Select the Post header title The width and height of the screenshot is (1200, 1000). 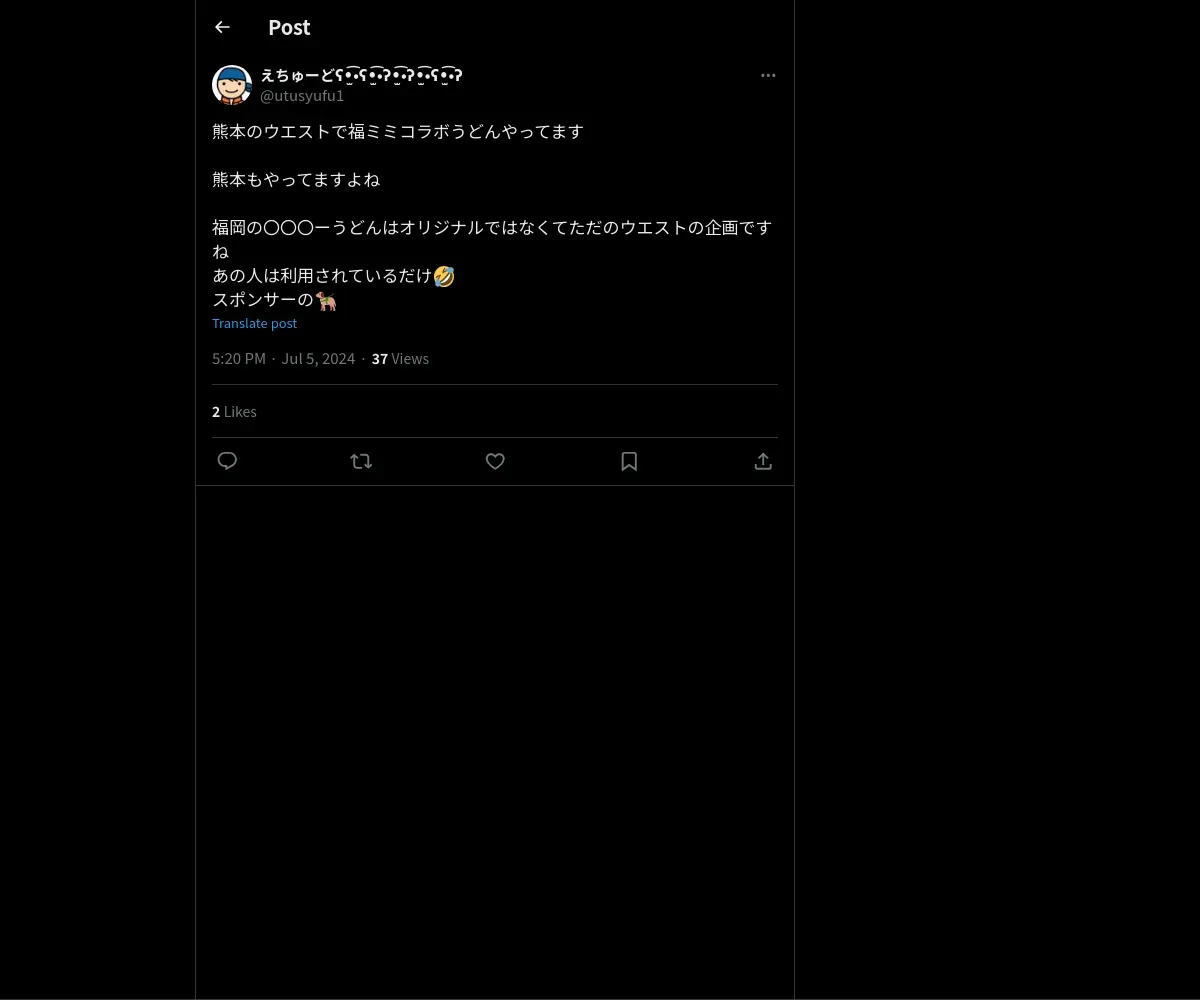pos(289,27)
